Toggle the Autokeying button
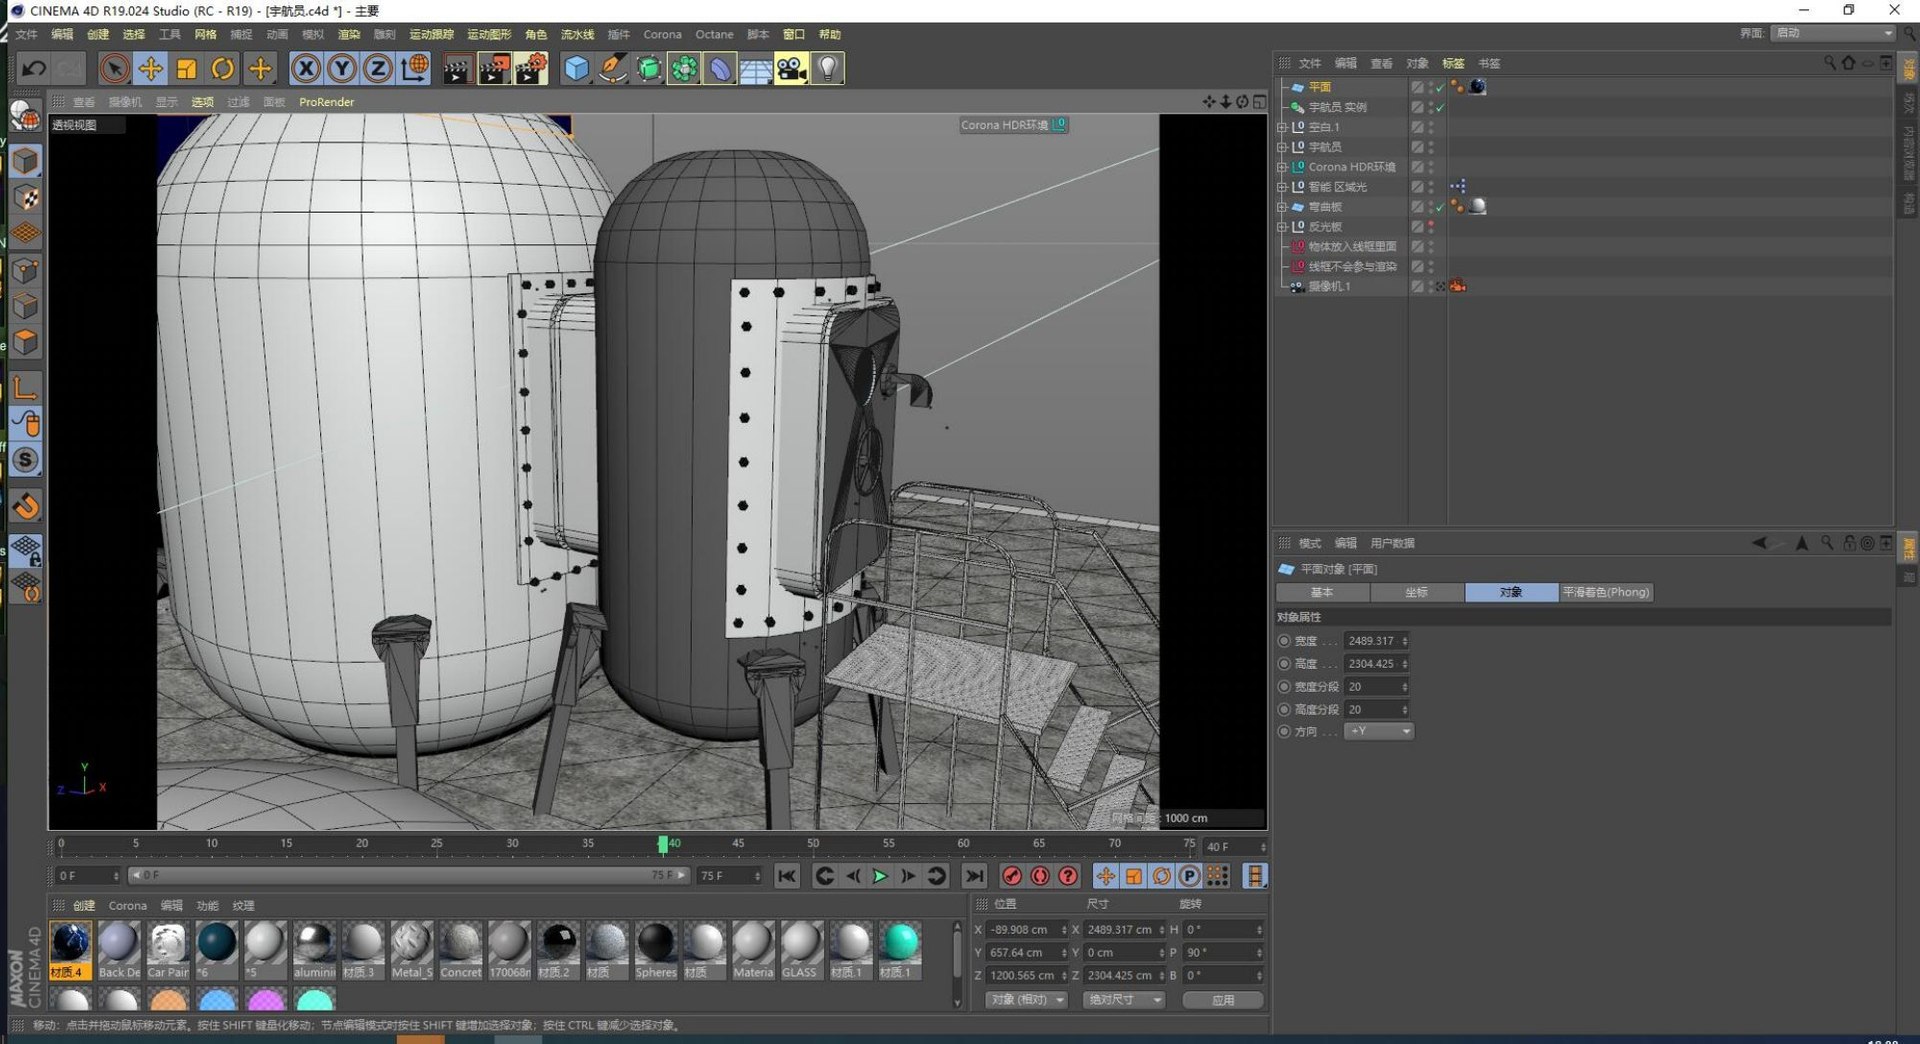1920x1044 pixels. click(x=1040, y=876)
